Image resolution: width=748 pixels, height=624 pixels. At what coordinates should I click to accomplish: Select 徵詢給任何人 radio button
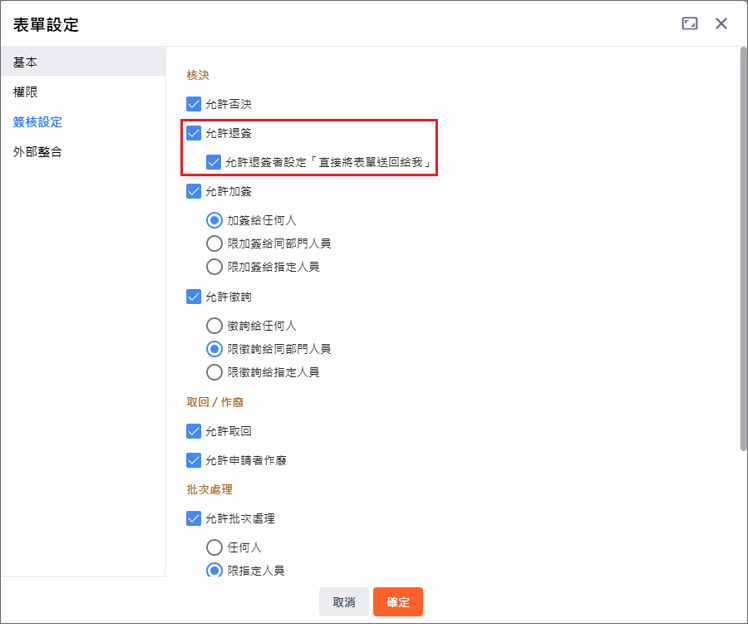(214, 325)
